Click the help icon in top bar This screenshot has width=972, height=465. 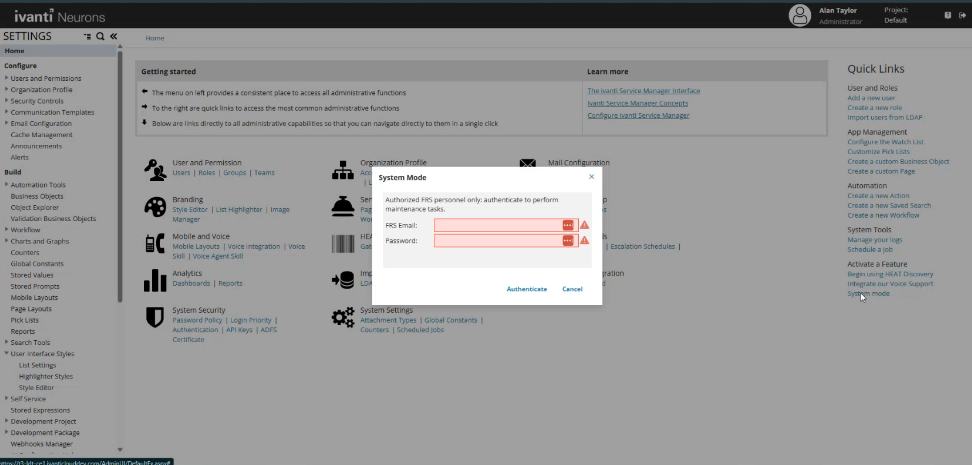[948, 15]
